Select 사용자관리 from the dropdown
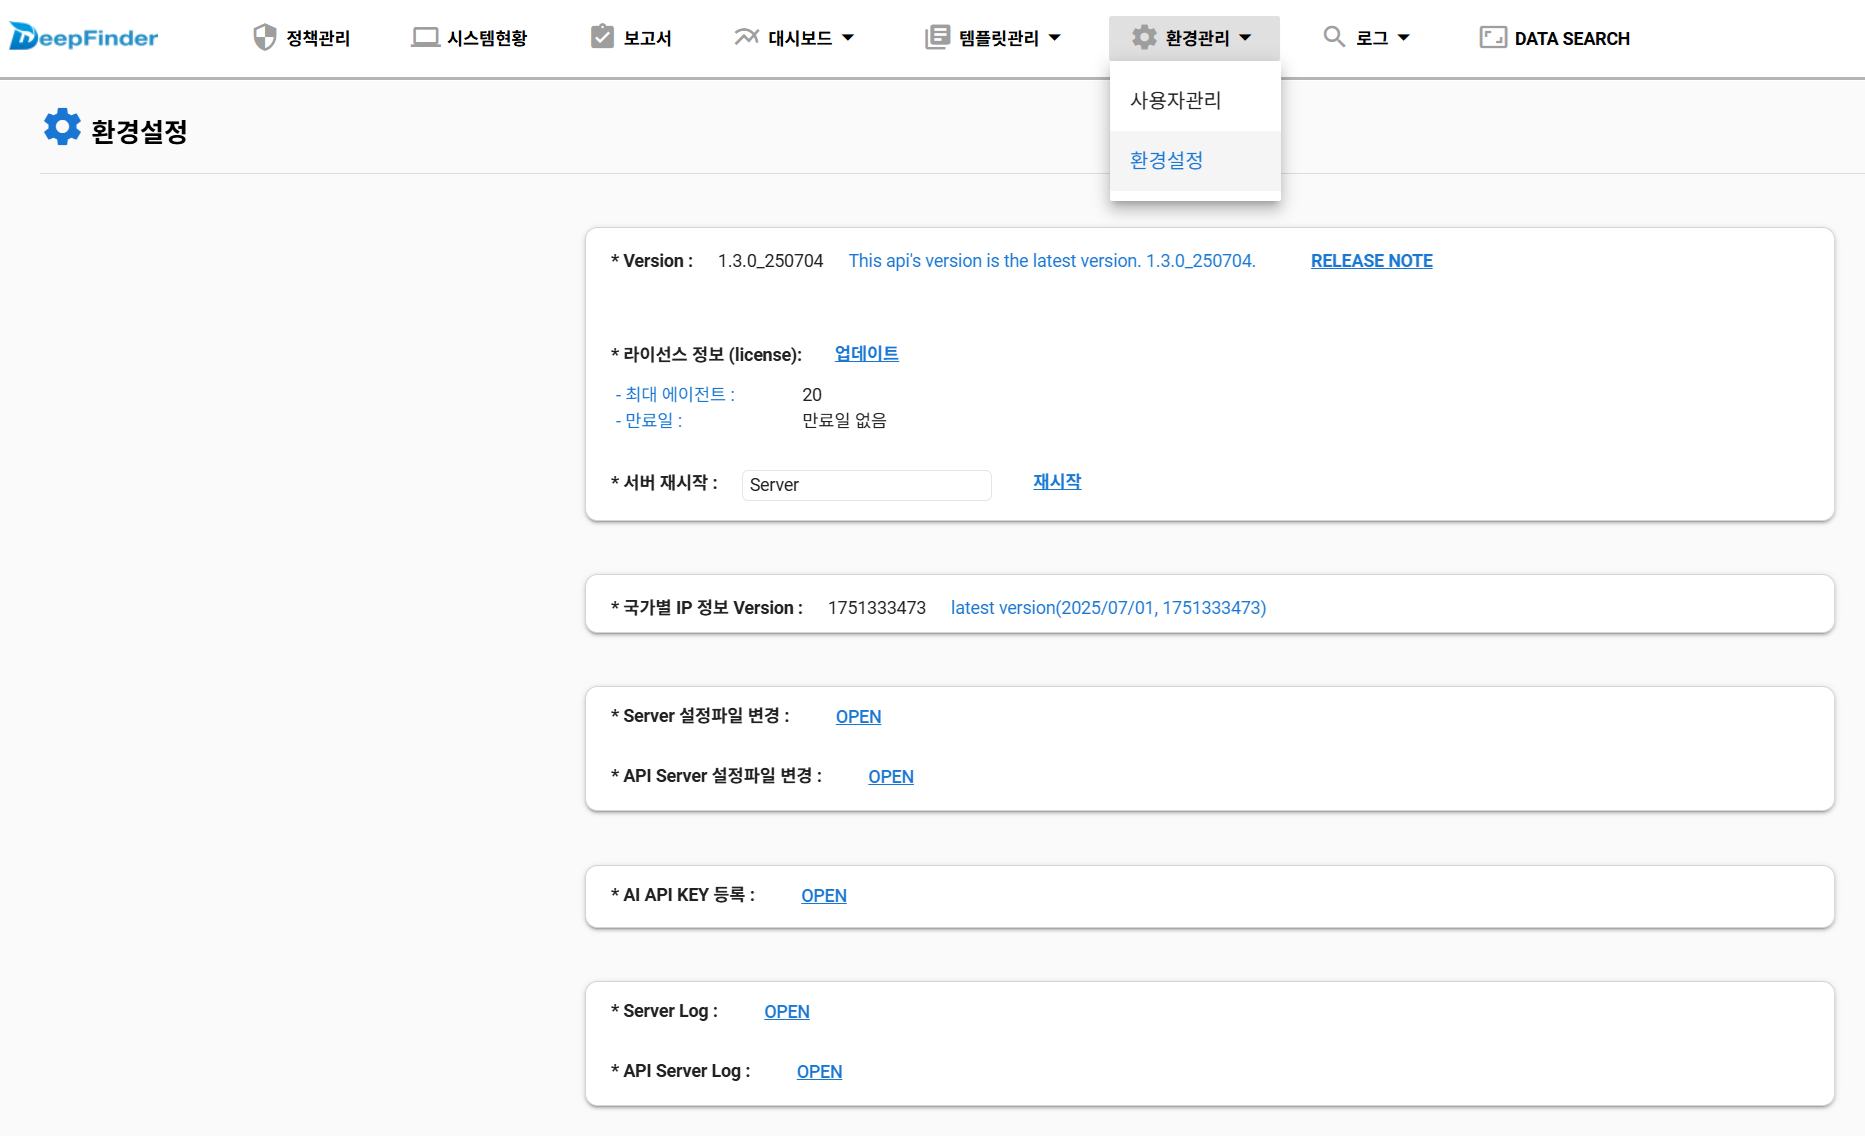 click(1195, 100)
